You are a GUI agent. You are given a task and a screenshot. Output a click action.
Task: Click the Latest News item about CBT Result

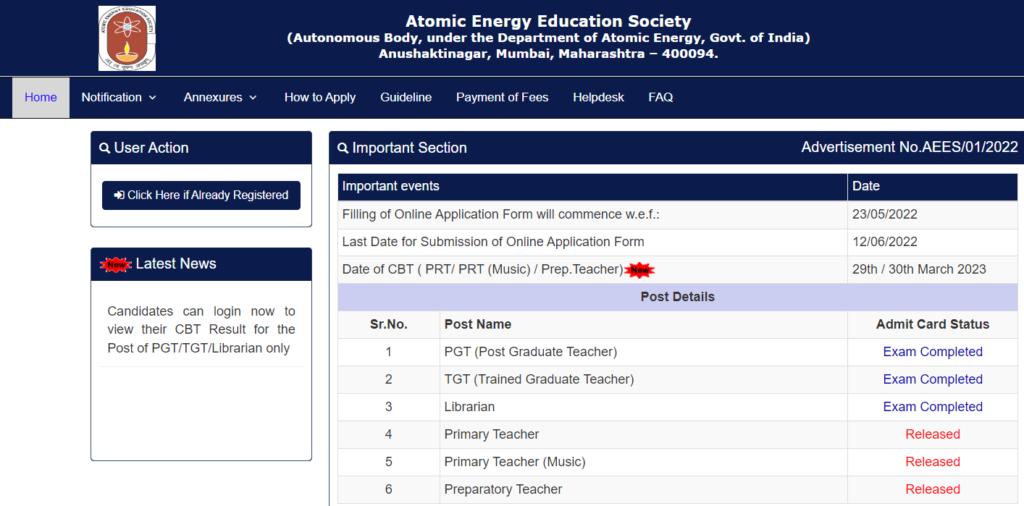click(x=201, y=330)
